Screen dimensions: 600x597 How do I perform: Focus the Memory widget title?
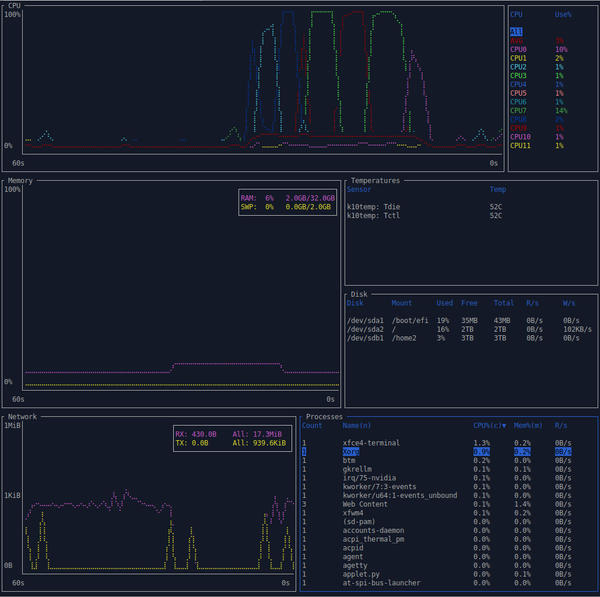(x=20, y=181)
